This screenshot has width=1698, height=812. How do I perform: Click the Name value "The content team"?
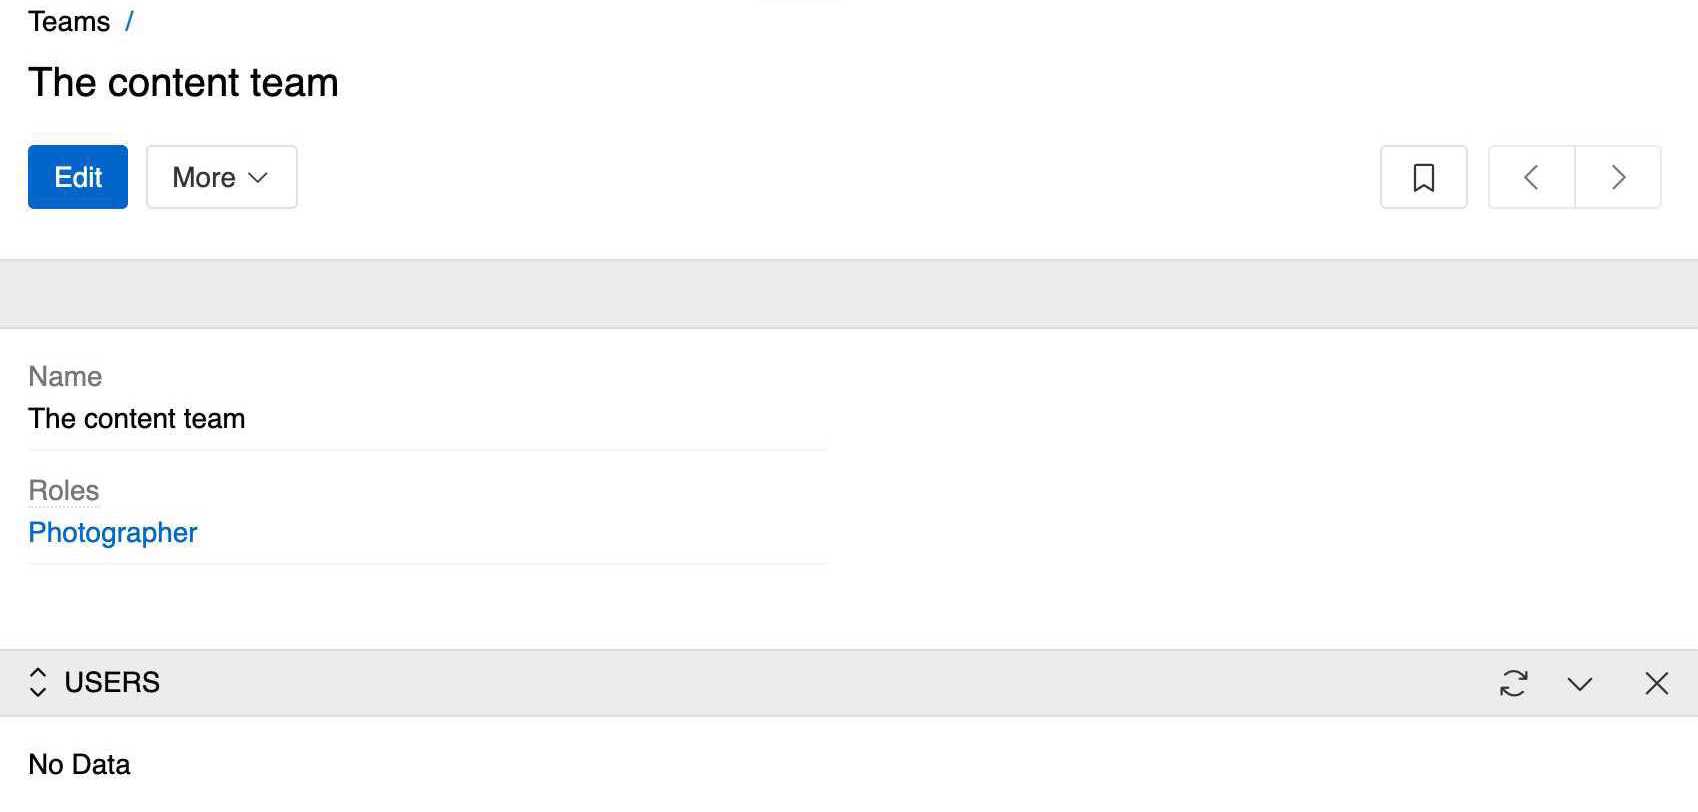click(137, 418)
